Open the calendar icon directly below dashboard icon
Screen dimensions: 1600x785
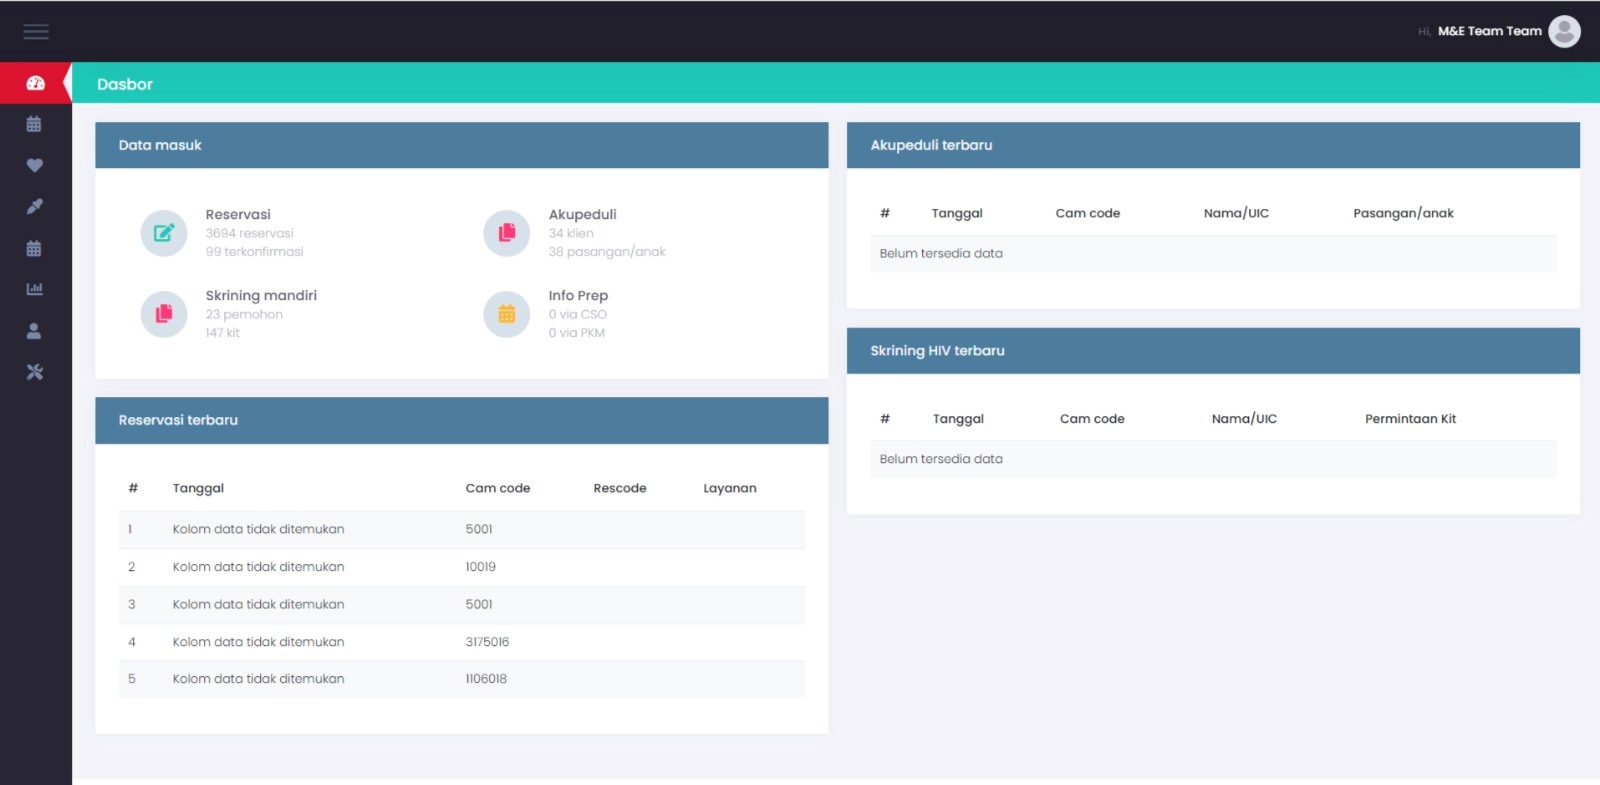pos(34,124)
